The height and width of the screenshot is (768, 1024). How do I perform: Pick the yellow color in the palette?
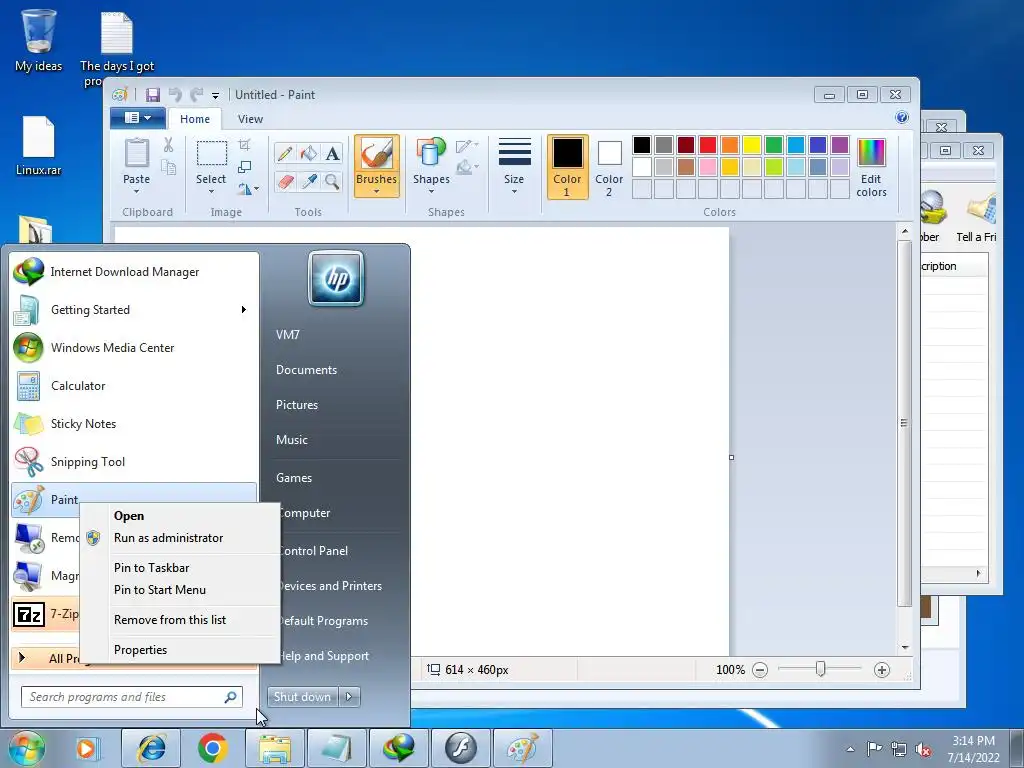click(x=752, y=145)
